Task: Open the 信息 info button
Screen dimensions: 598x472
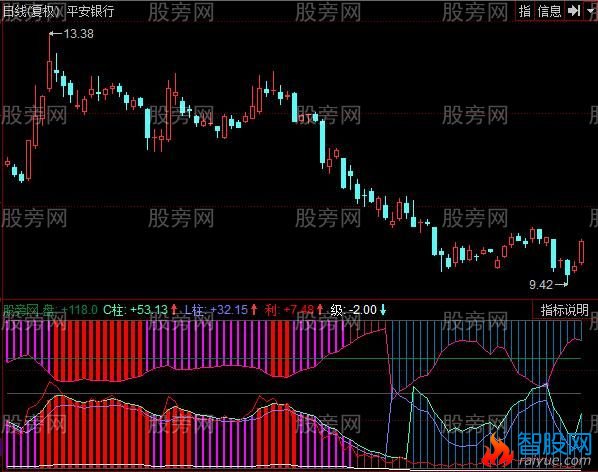Action: [549, 11]
